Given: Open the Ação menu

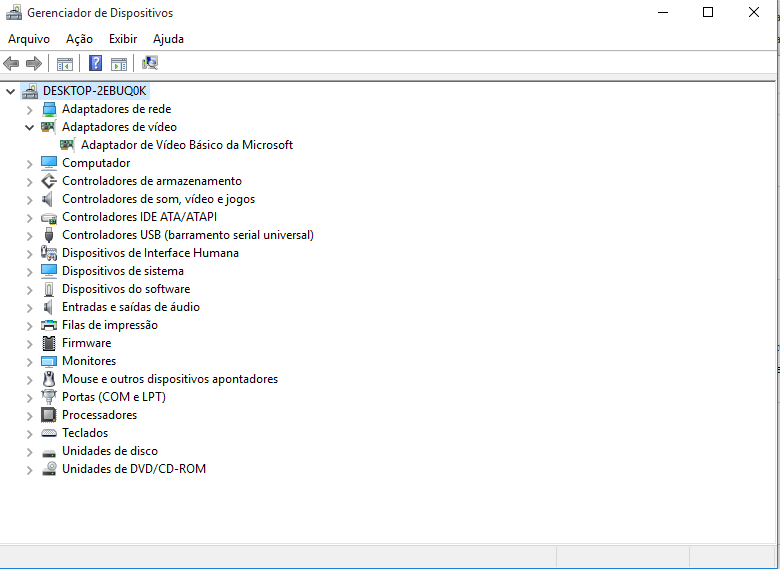Looking at the screenshot, I should 79,39.
